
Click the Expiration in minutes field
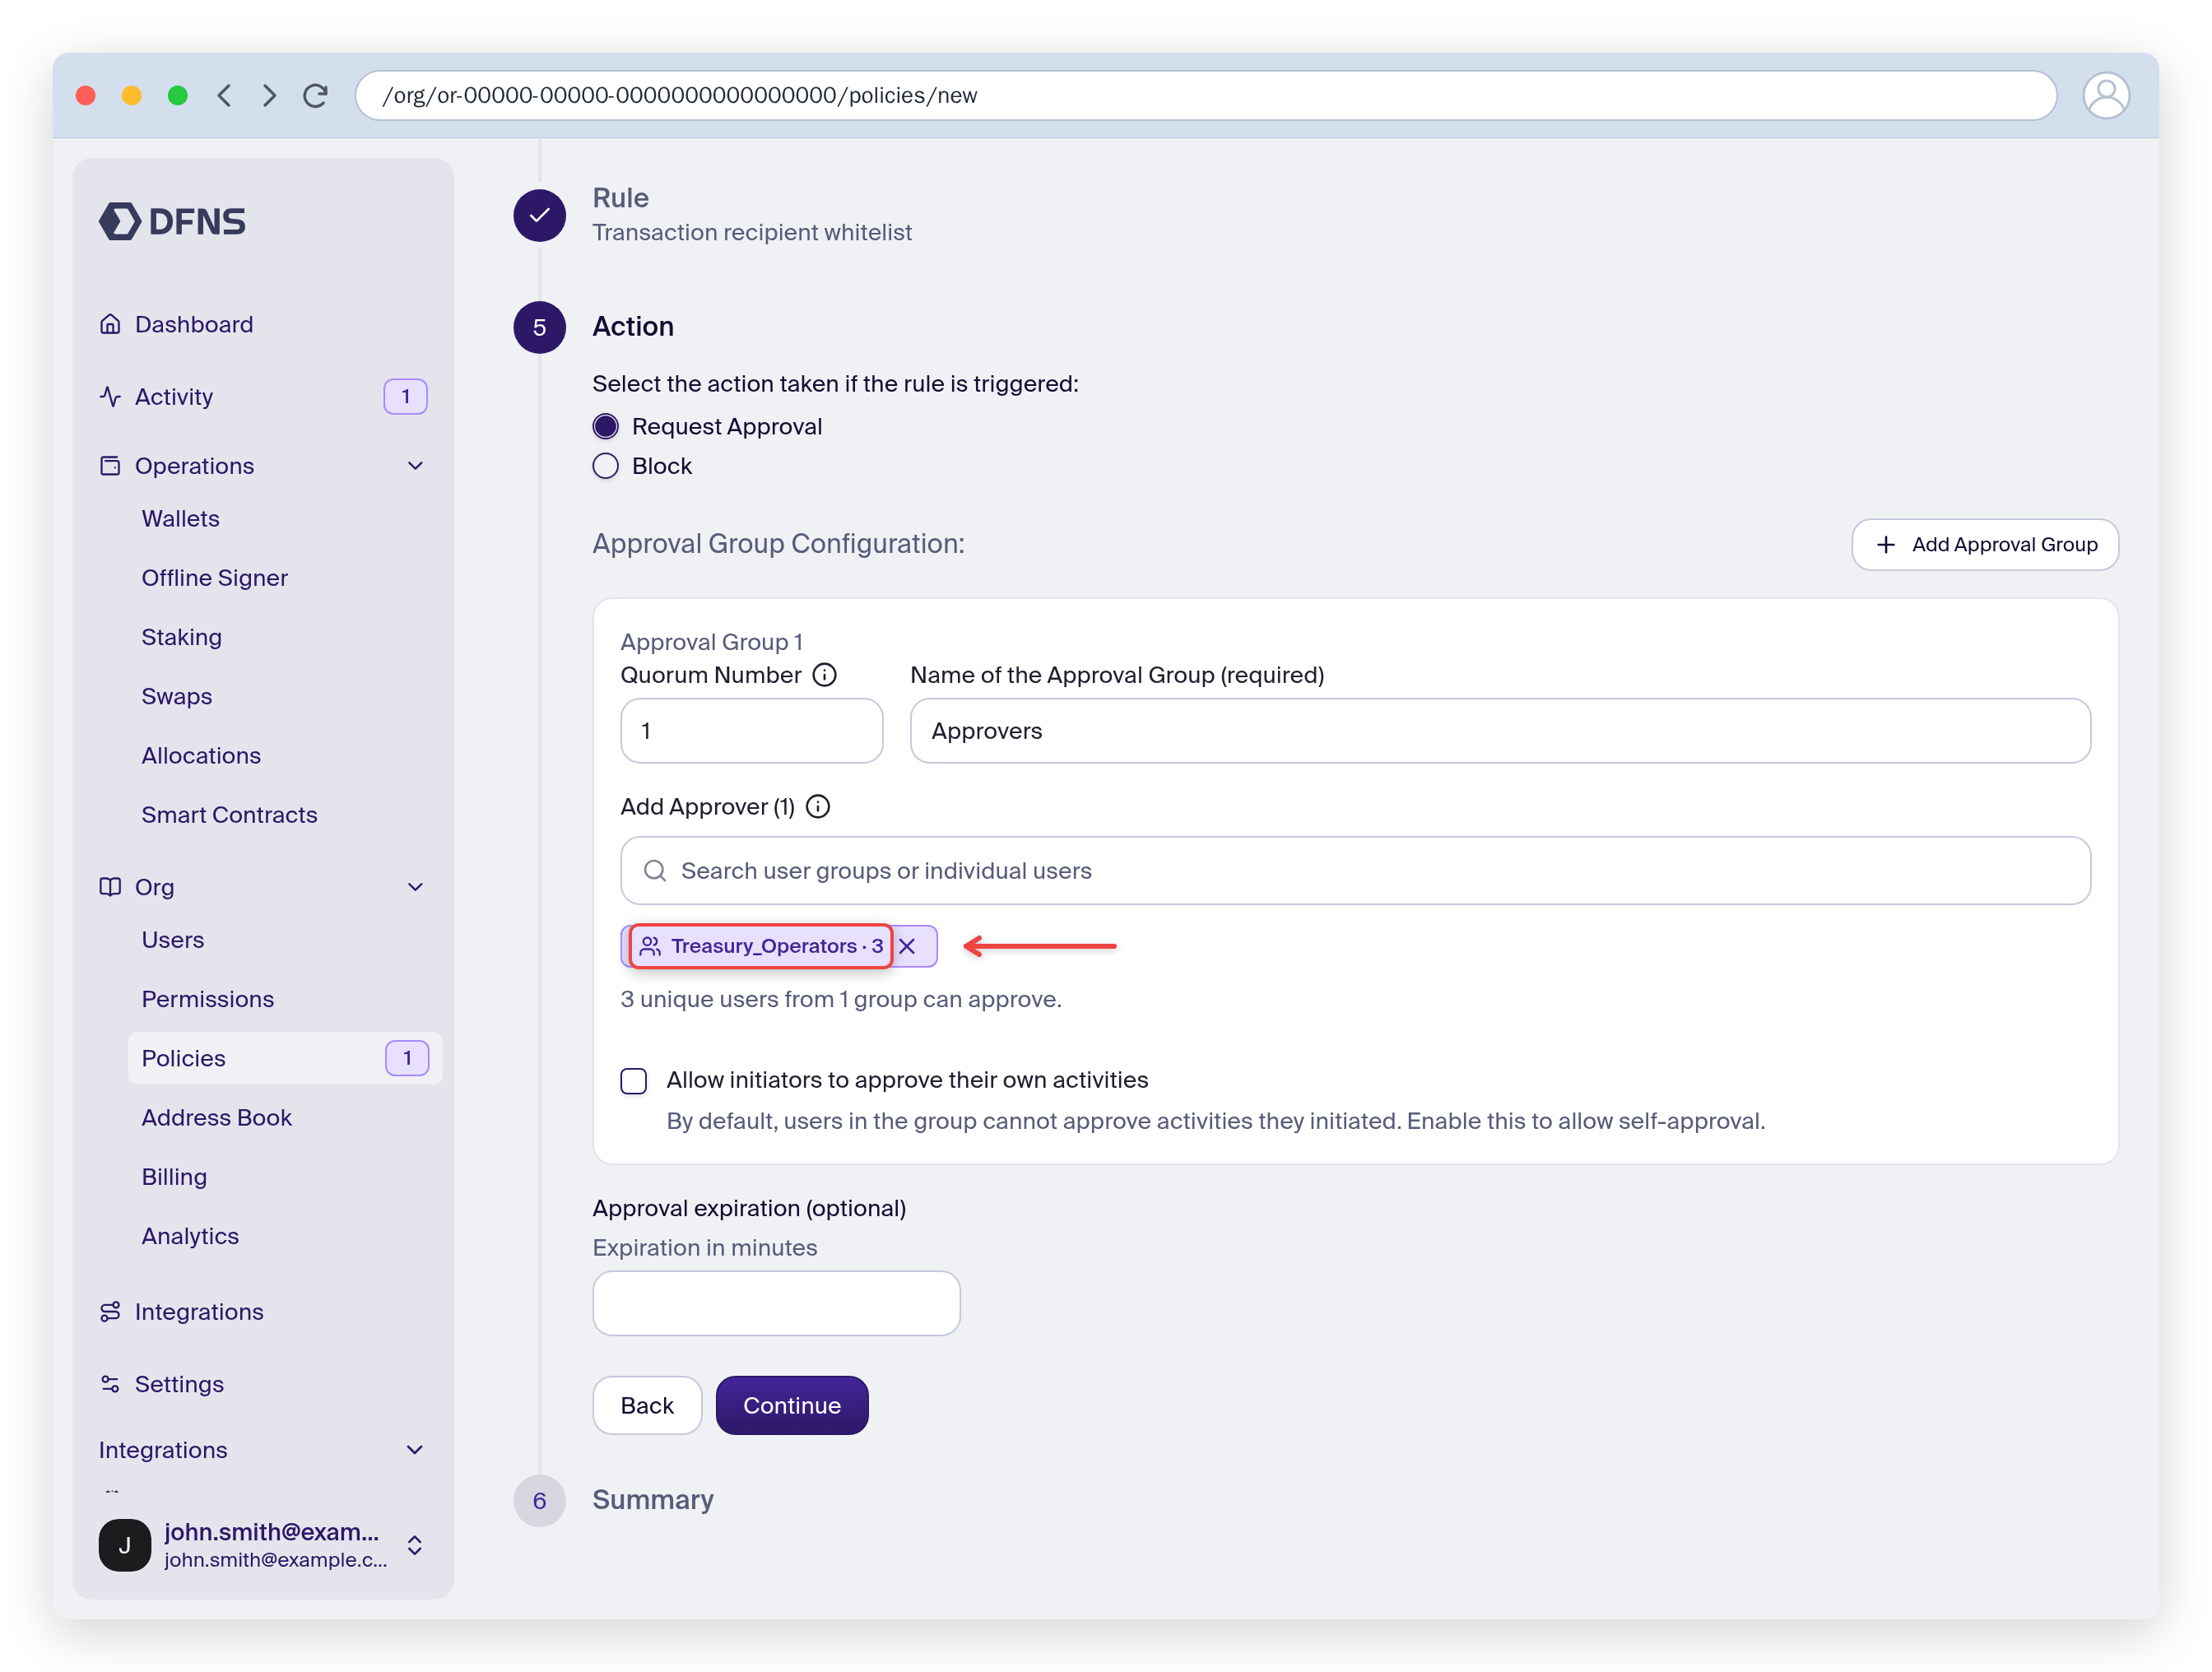776,1303
